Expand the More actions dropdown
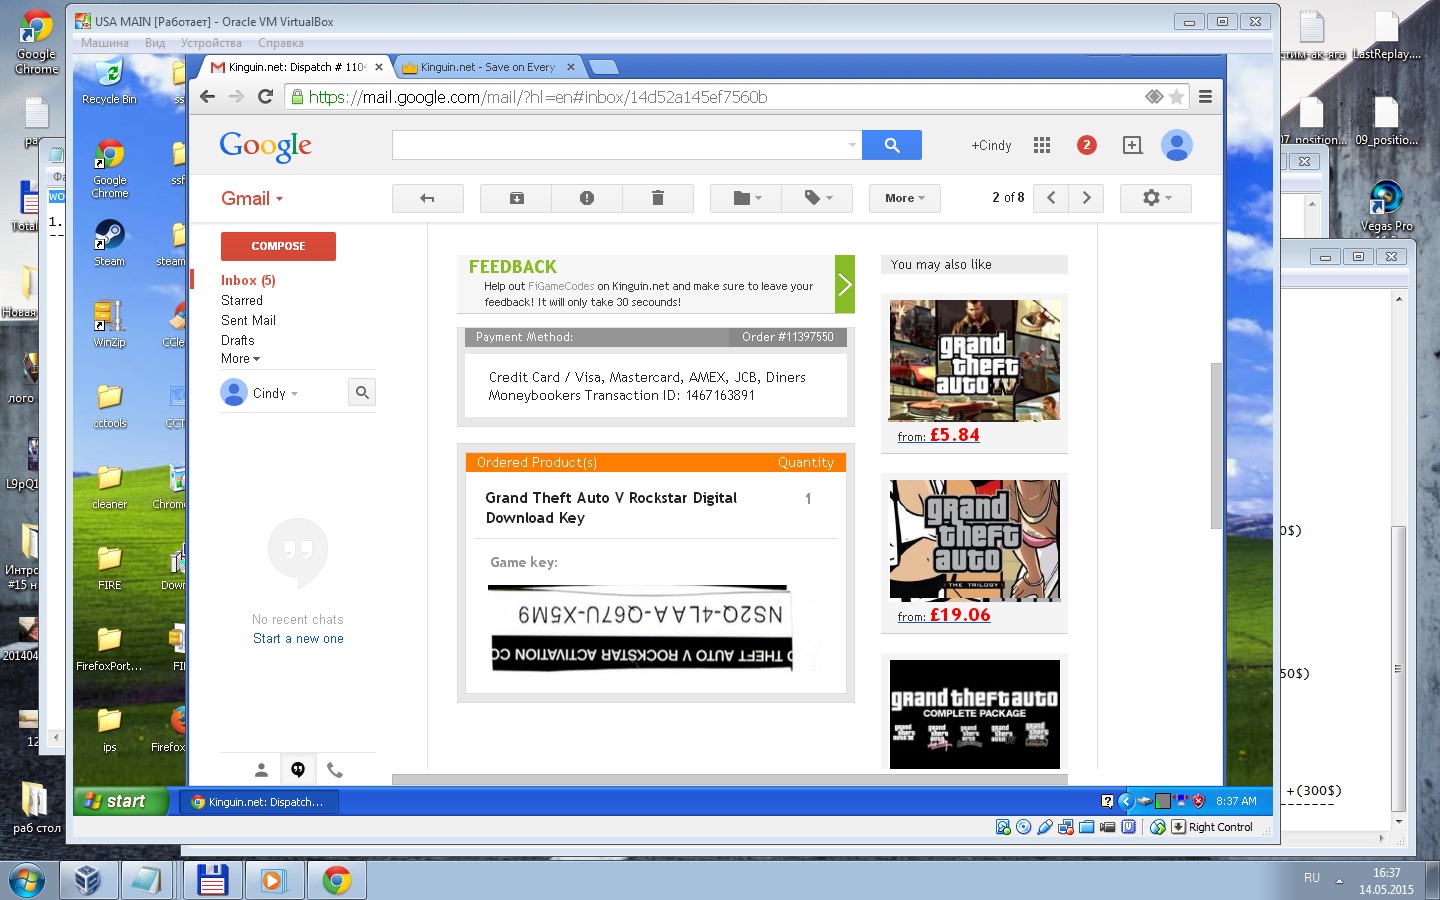 pyautogui.click(x=905, y=198)
